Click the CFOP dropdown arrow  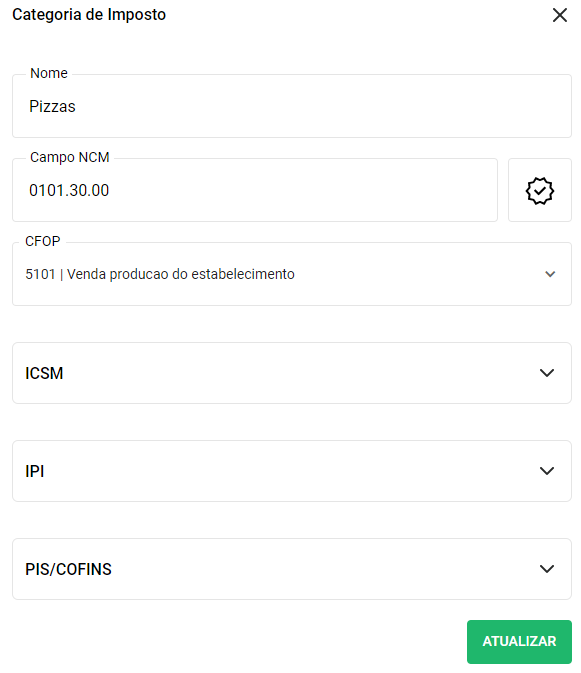pos(550,274)
